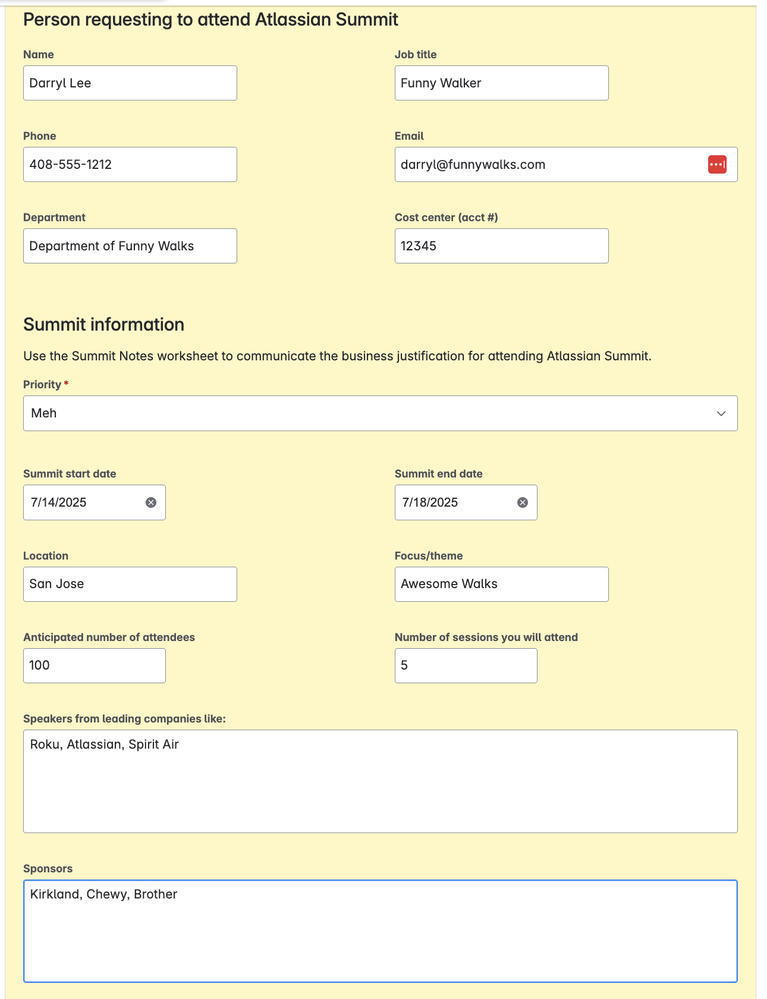Click the Email field with darryl@funnywalks.com
Screen dimensions: 767x999
pyautogui.click(x=566, y=164)
